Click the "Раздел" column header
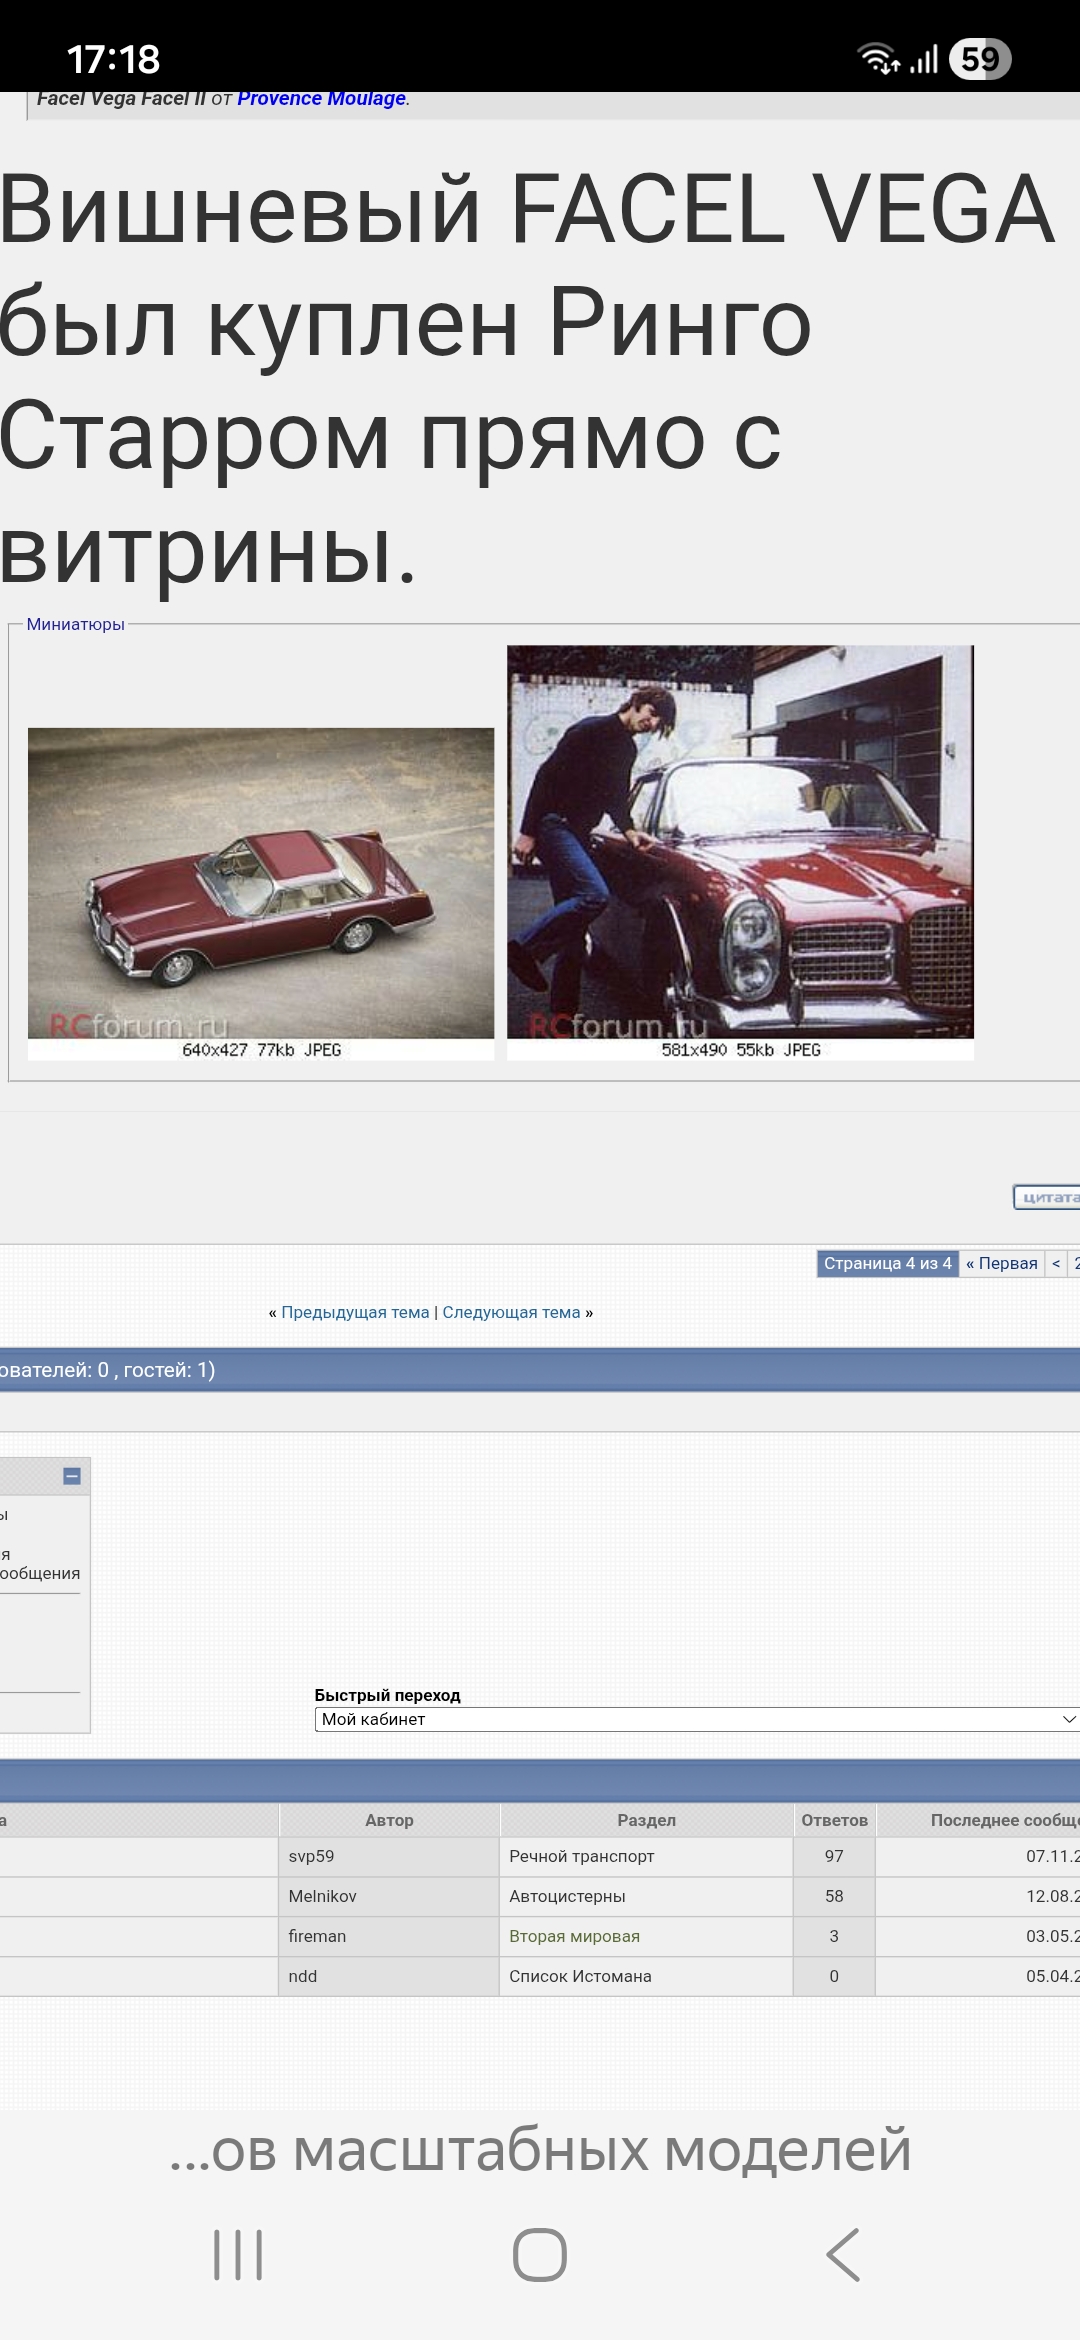 (646, 1820)
